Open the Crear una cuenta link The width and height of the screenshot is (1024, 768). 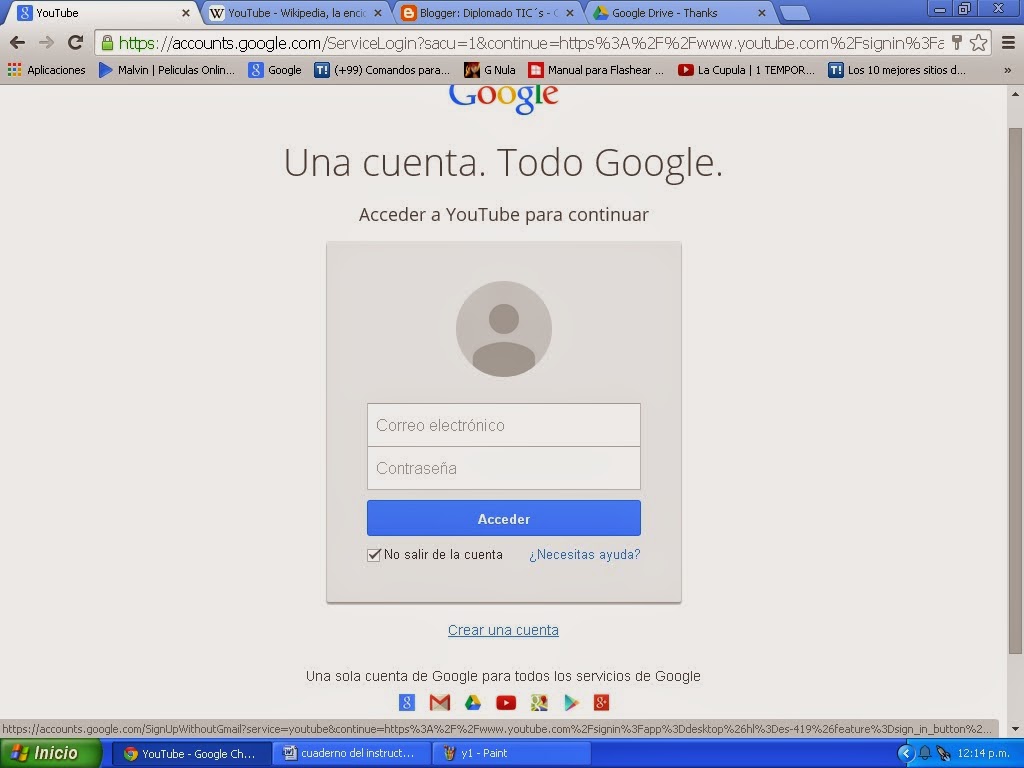(503, 630)
